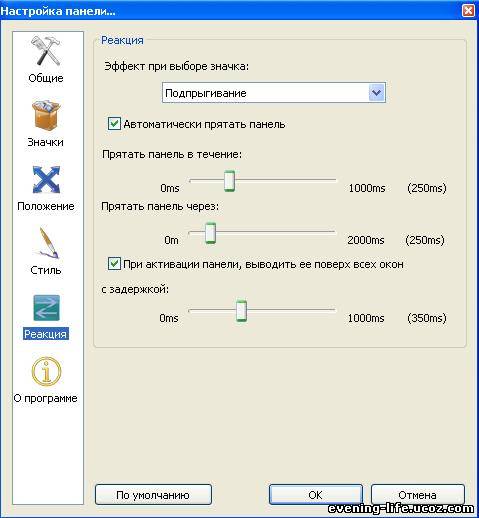Click the Отмена button
The image size is (479, 518).
418,495
